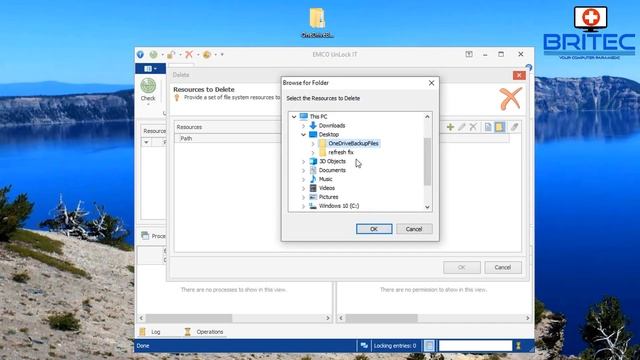Click the Processes panel header icon

point(145,236)
